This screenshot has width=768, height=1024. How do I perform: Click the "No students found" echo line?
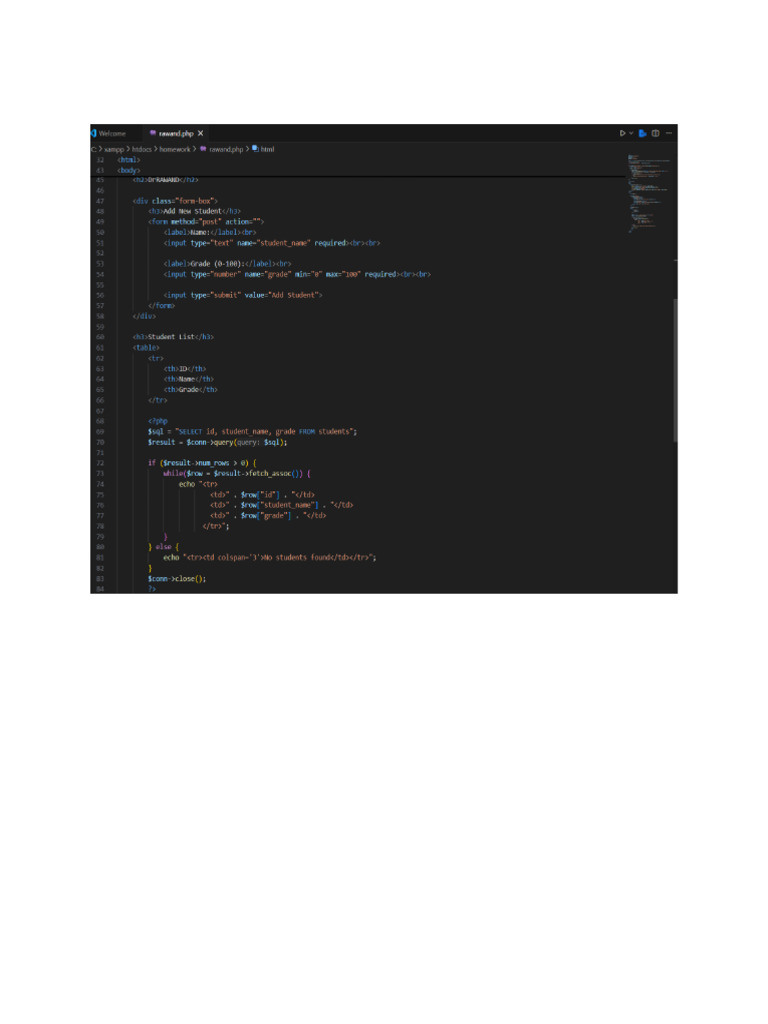270,558
